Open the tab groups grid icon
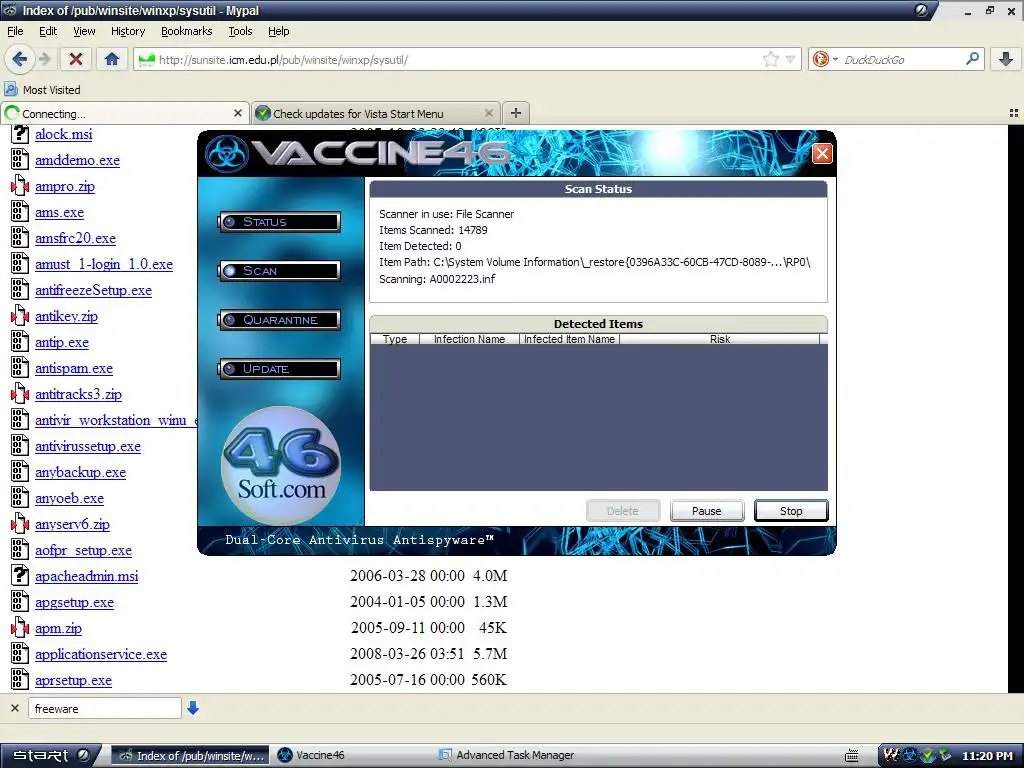 click(x=1014, y=113)
